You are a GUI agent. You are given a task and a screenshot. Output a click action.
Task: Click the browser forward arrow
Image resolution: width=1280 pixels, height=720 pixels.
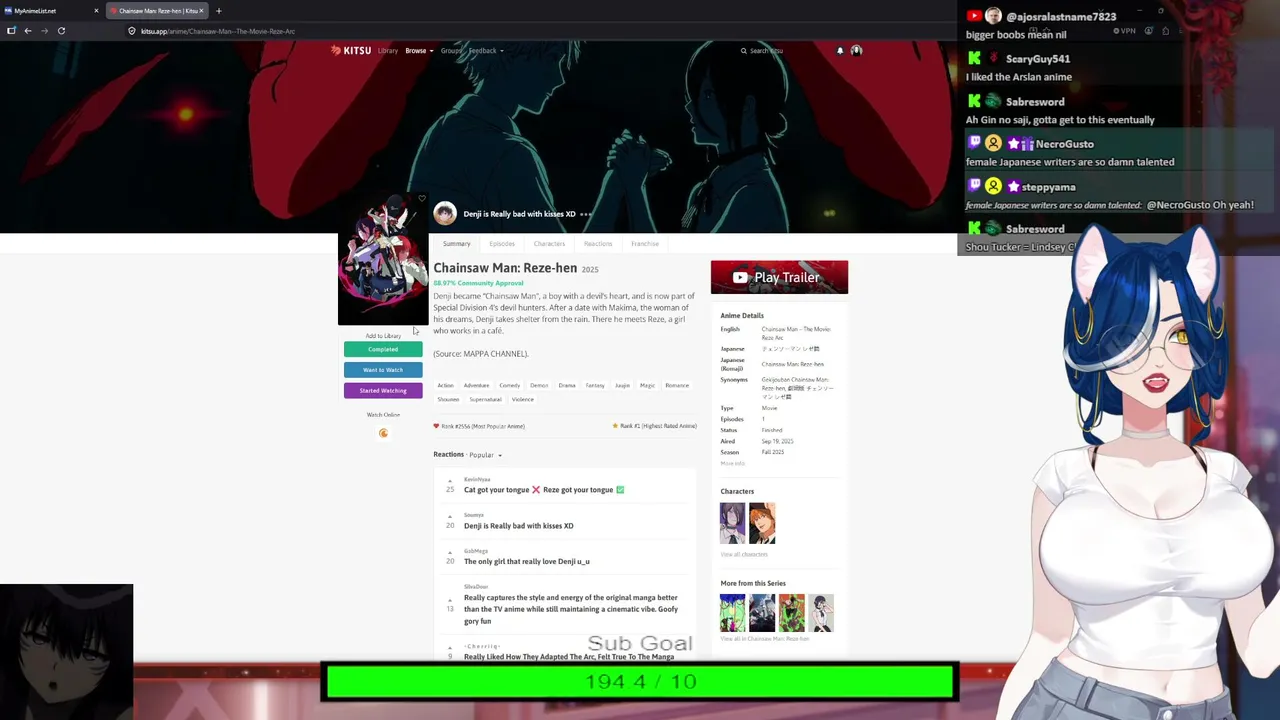click(44, 31)
